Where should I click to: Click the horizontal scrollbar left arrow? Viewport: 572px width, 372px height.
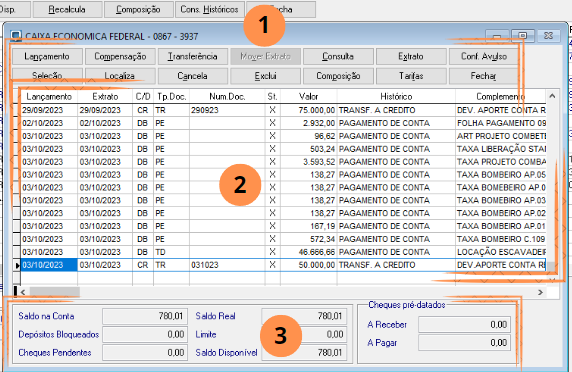click(x=23, y=292)
